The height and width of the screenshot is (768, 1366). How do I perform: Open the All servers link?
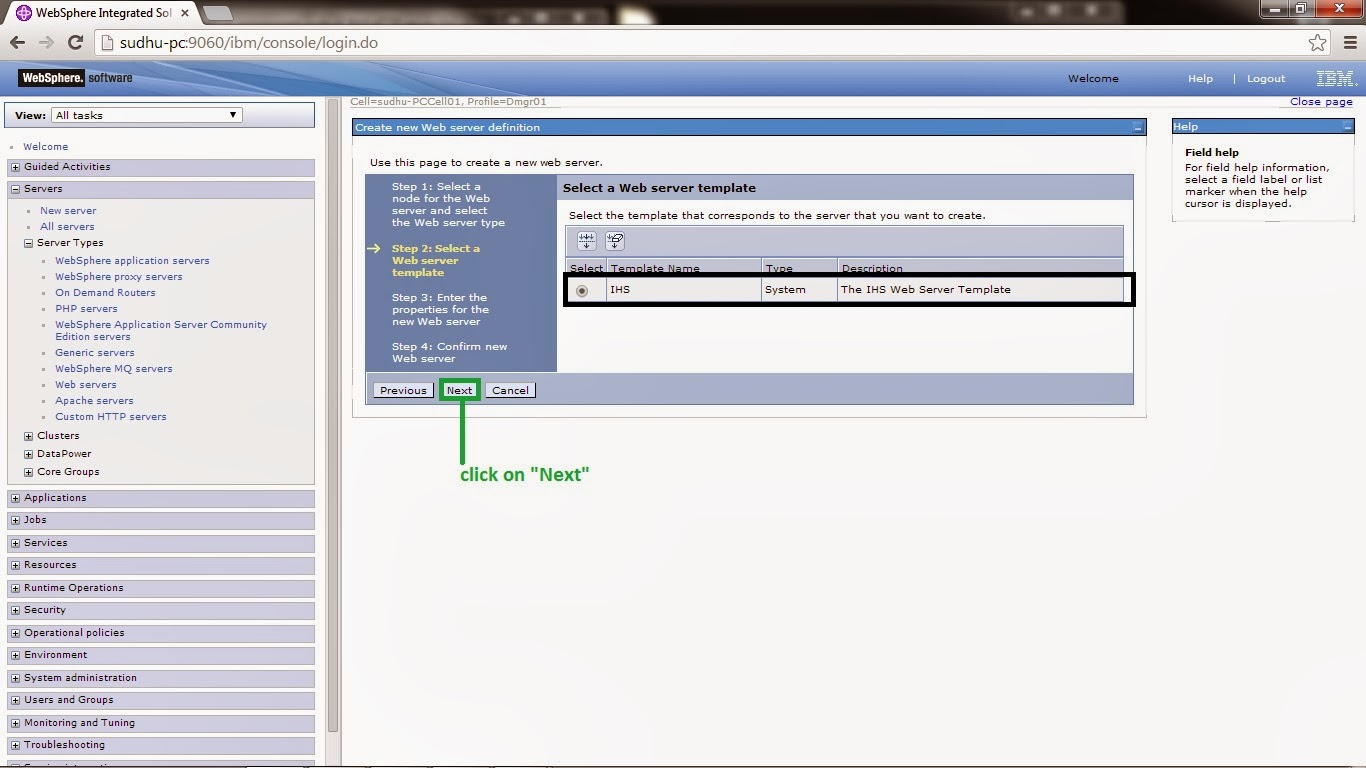[x=67, y=227]
